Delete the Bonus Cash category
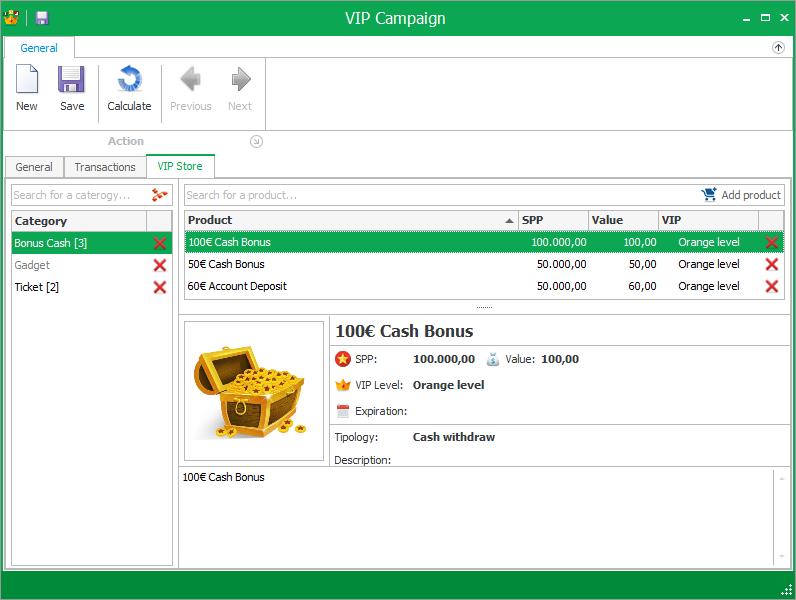 coord(160,243)
